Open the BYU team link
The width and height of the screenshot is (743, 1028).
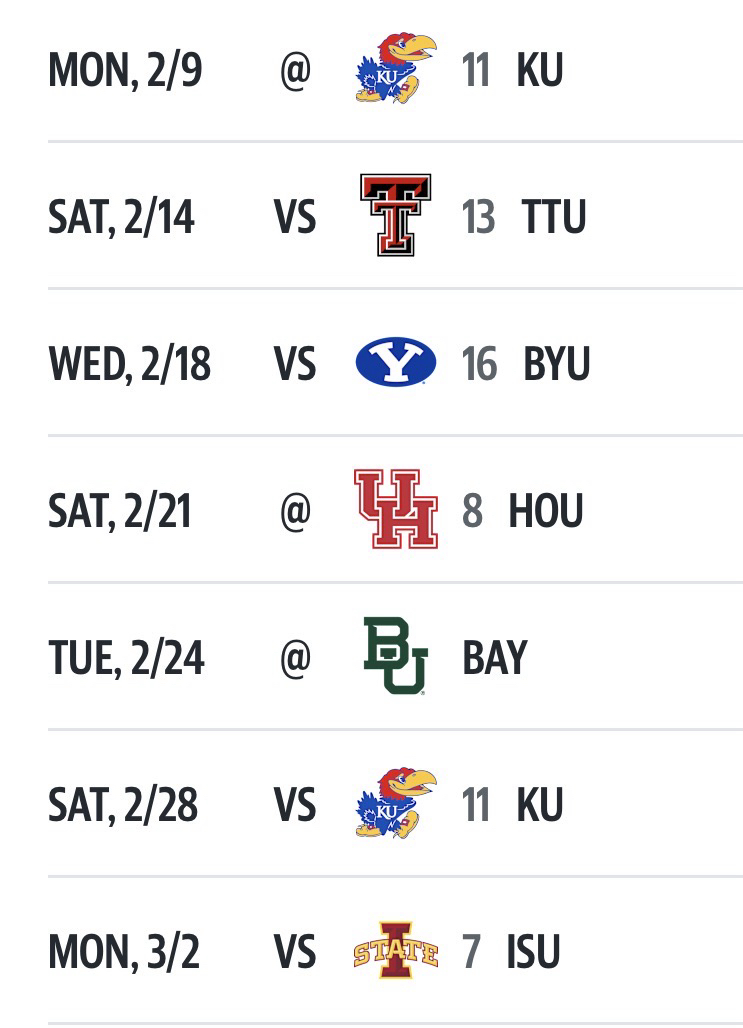coord(556,363)
